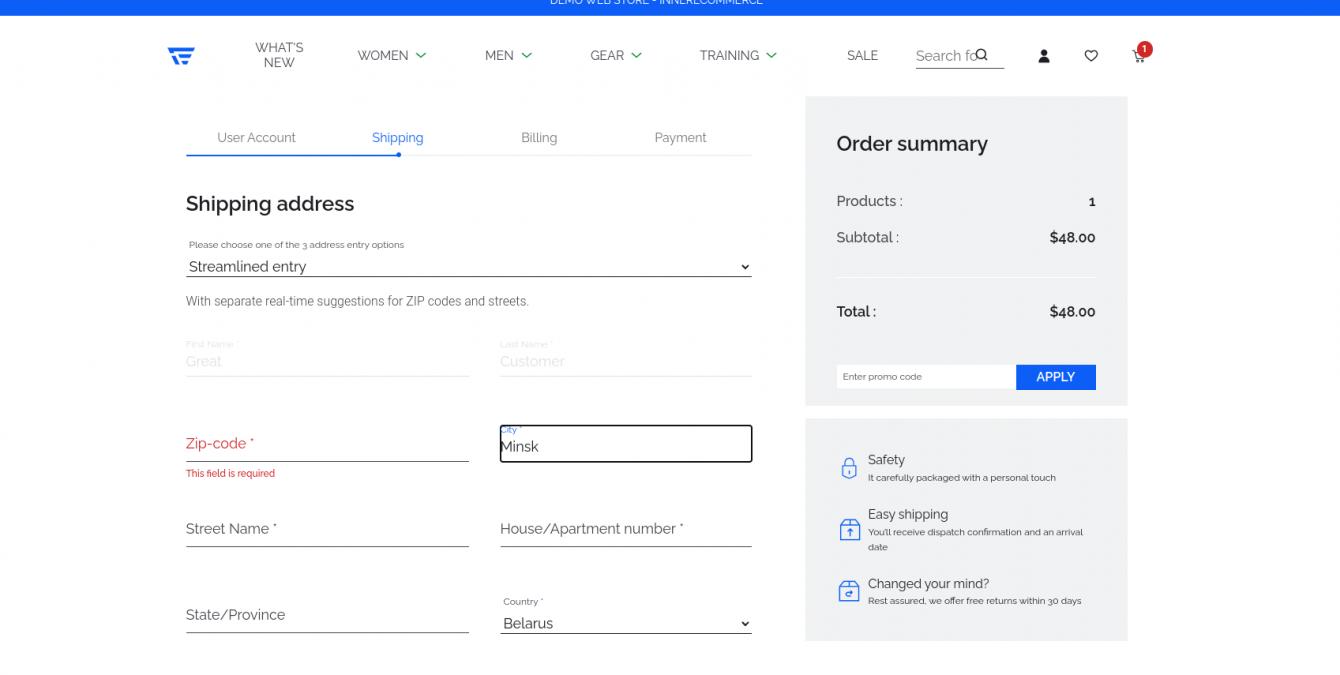This screenshot has height=675, width=1340.
Task: Click the Zip-code input field
Action: tap(327, 444)
